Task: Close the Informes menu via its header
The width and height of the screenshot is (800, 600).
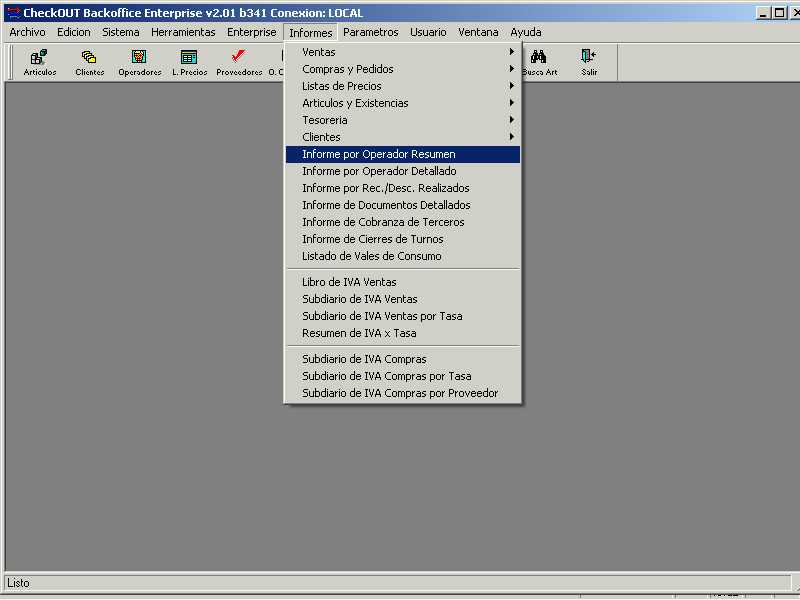Action: (310, 33)
